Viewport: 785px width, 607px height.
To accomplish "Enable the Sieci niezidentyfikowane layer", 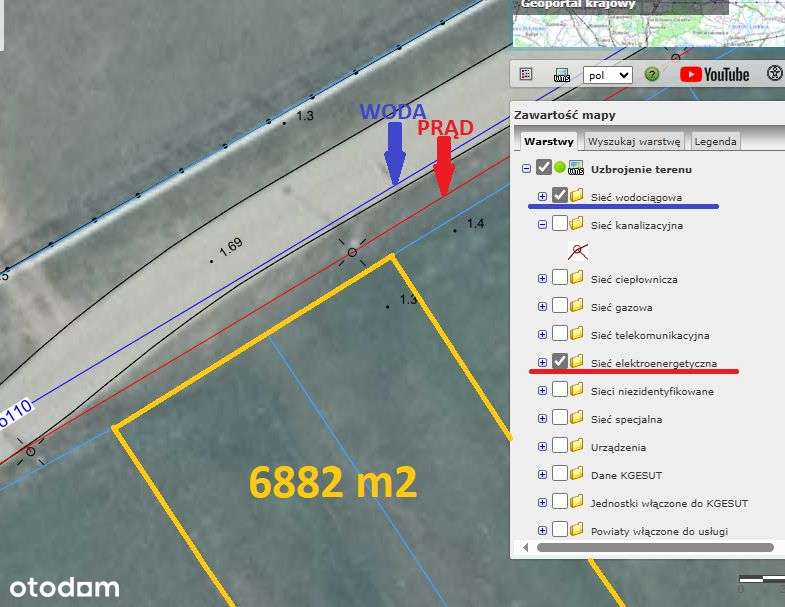I will pyautogui.click(x=560, y=389).
